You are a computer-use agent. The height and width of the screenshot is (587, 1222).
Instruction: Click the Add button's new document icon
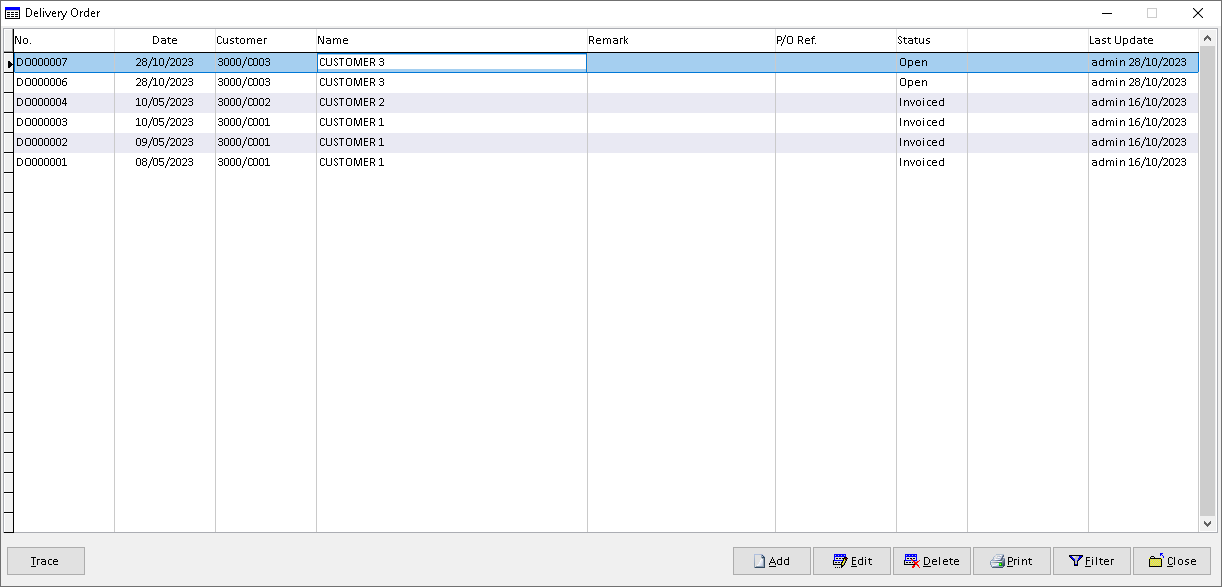click(x=759, y=561)
